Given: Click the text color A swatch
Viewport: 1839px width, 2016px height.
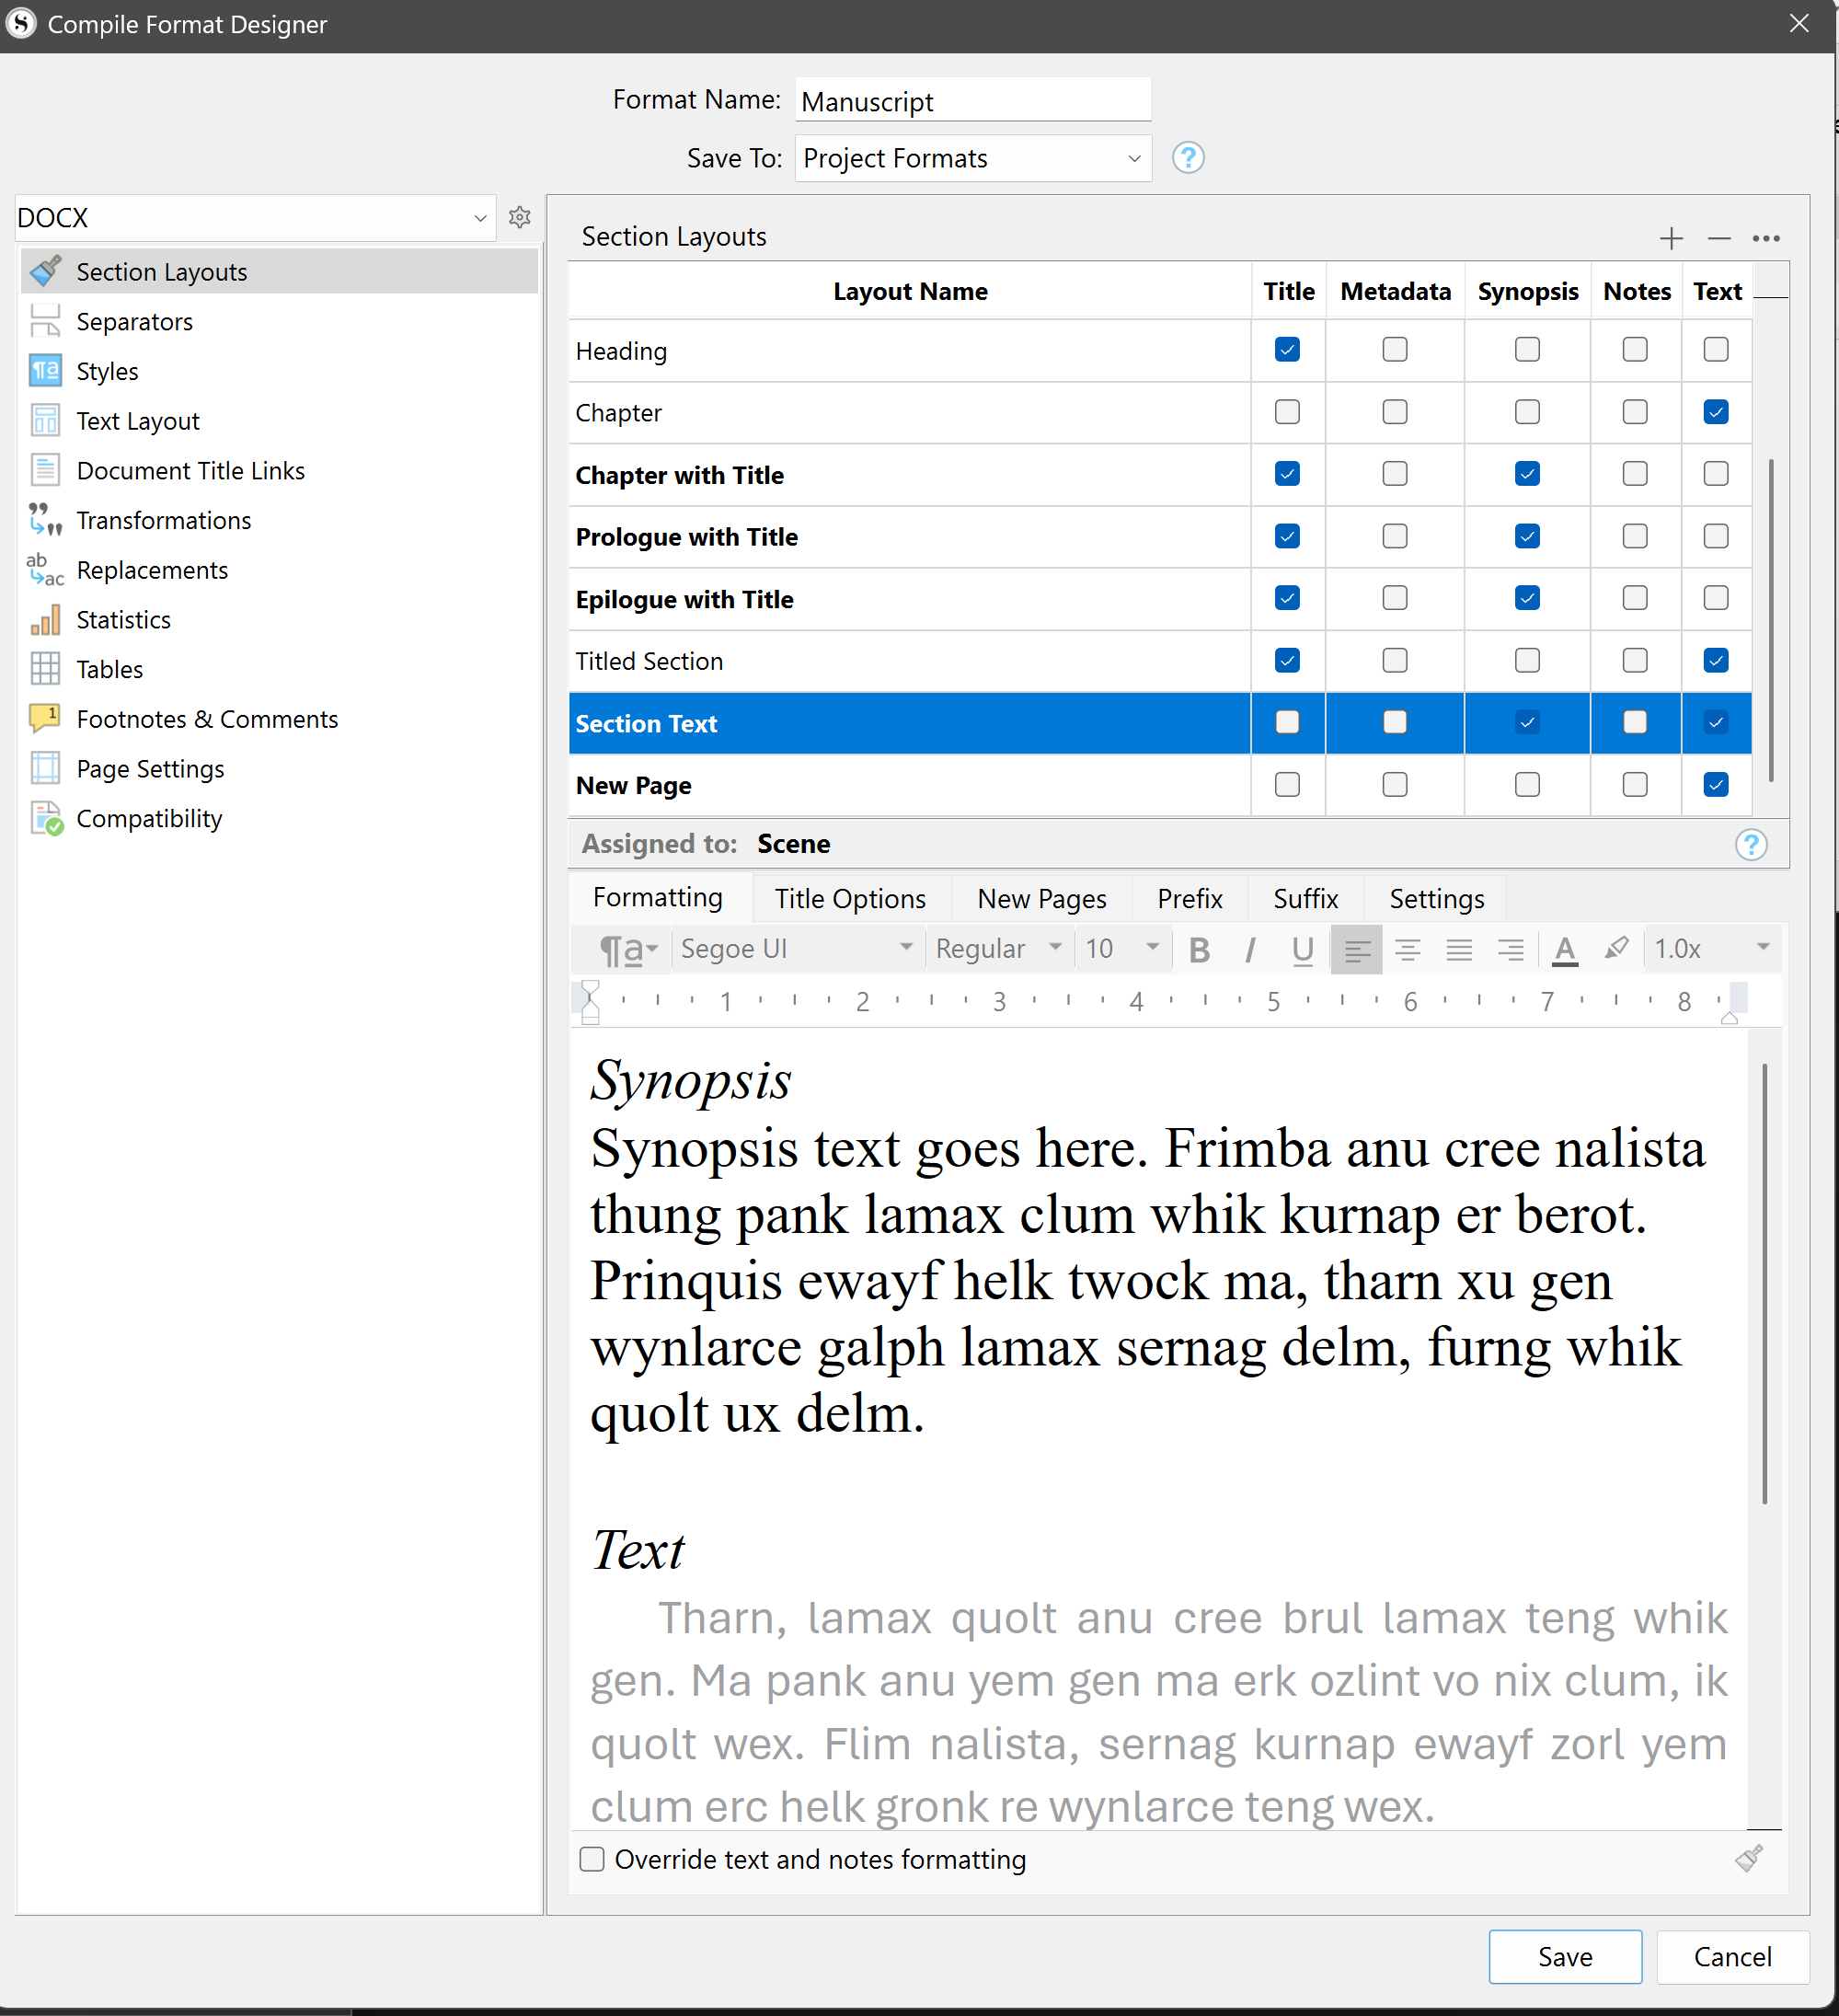Looking at the screenshot, I should (x=1564, y=949).
